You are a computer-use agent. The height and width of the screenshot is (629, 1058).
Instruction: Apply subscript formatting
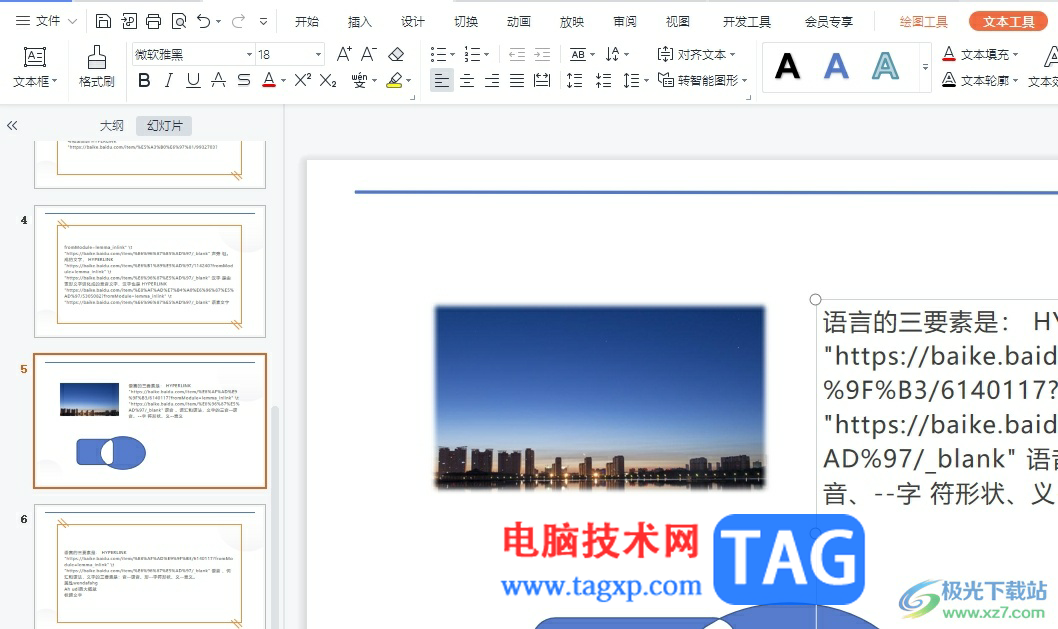coord(328,80)
